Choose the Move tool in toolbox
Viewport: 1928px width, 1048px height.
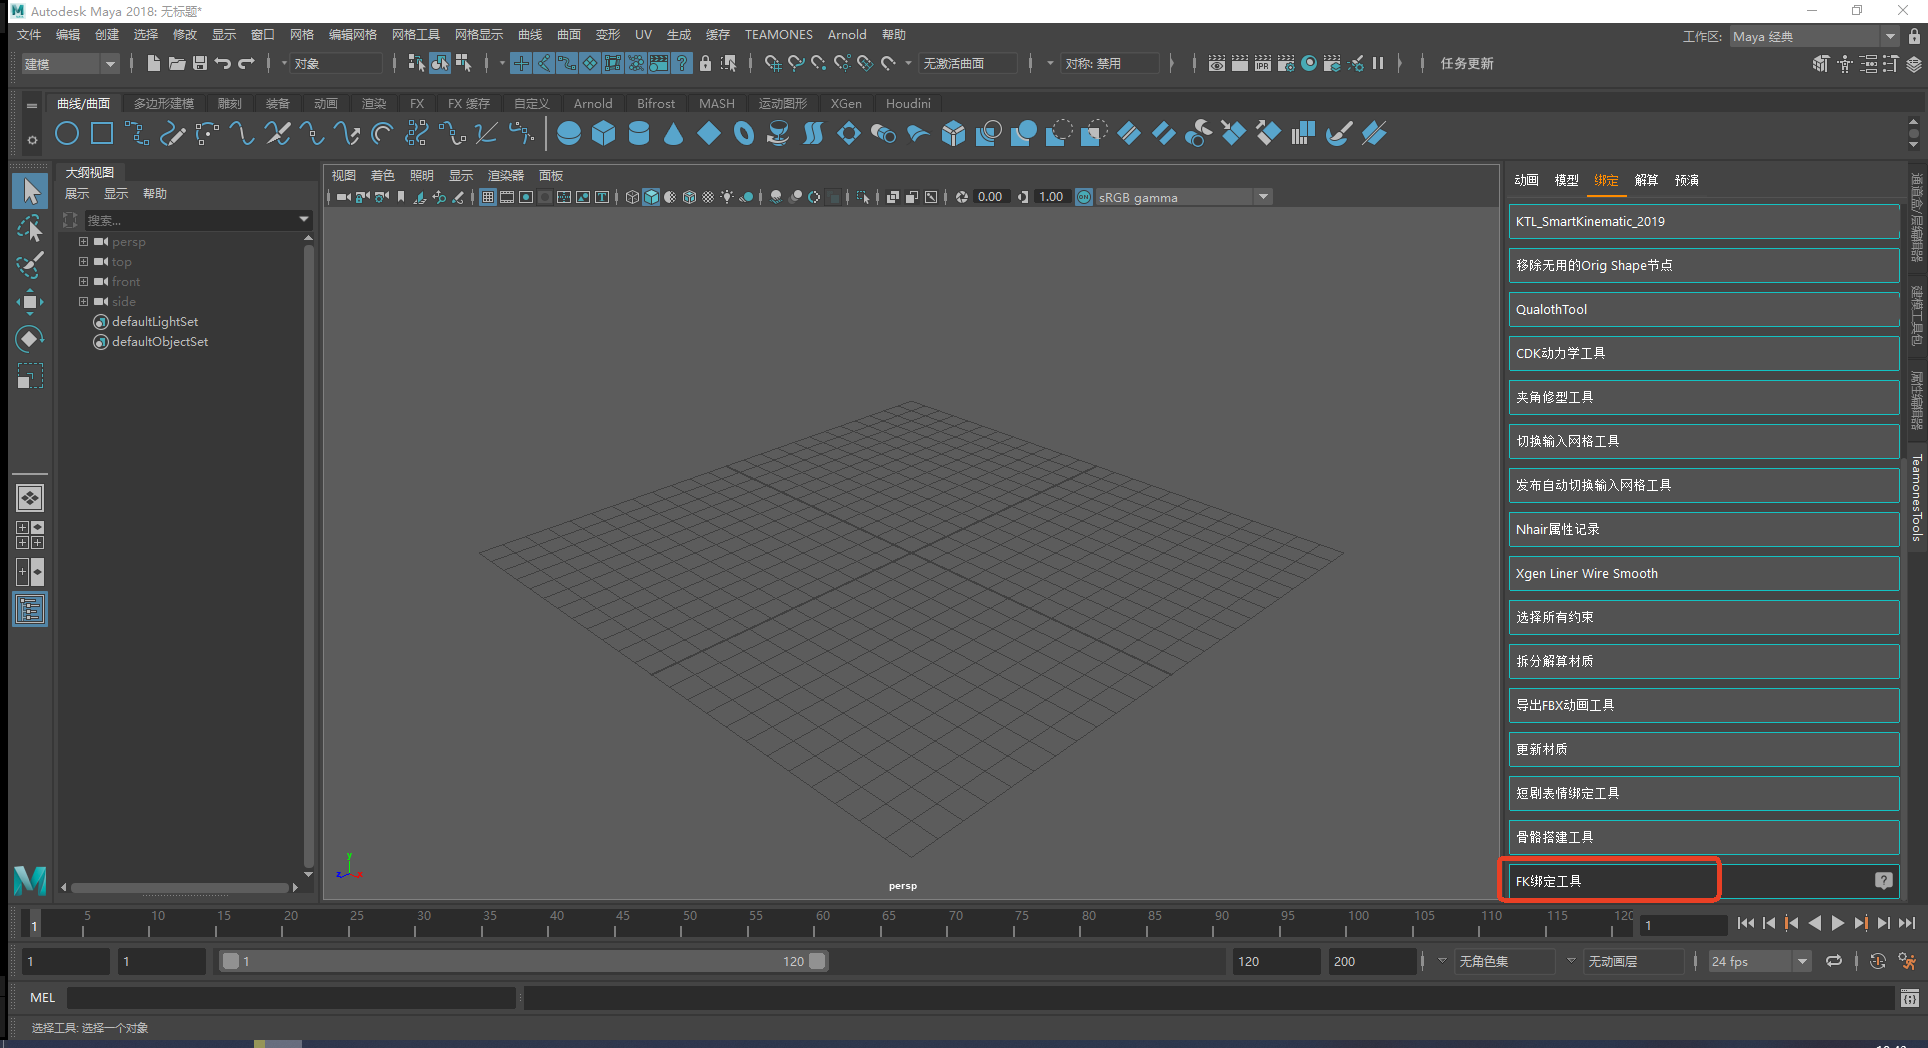coord(30,302)
